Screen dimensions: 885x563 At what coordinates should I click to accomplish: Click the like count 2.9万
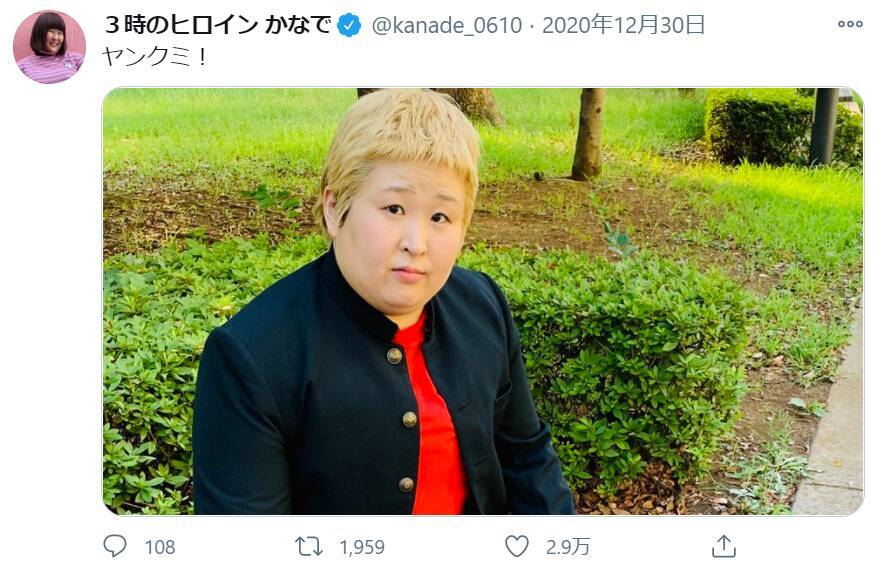568,547
